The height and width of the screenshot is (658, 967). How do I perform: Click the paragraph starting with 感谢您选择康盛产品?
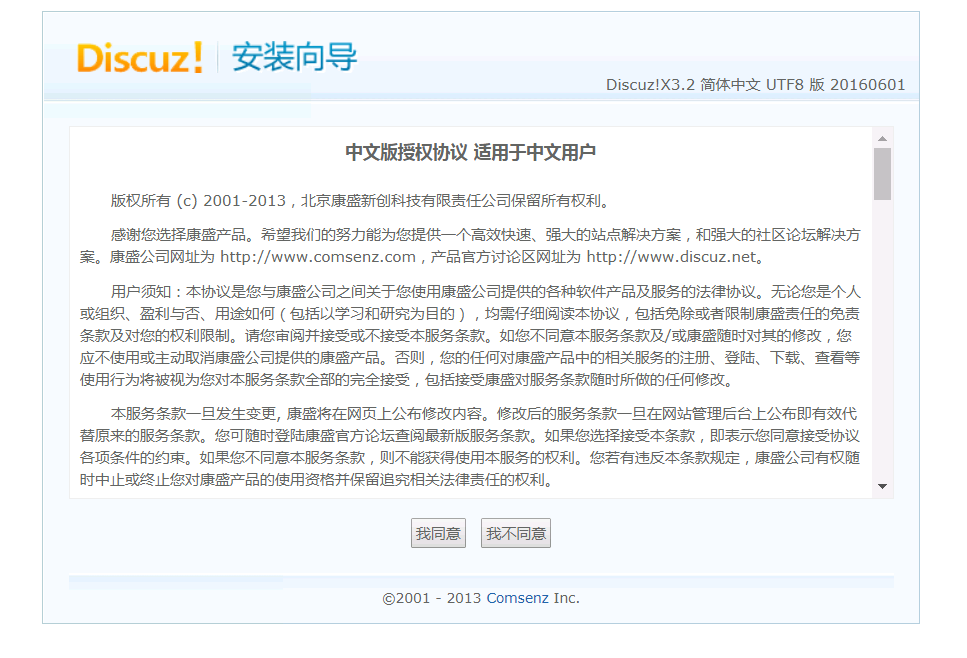tap(470, 245)
